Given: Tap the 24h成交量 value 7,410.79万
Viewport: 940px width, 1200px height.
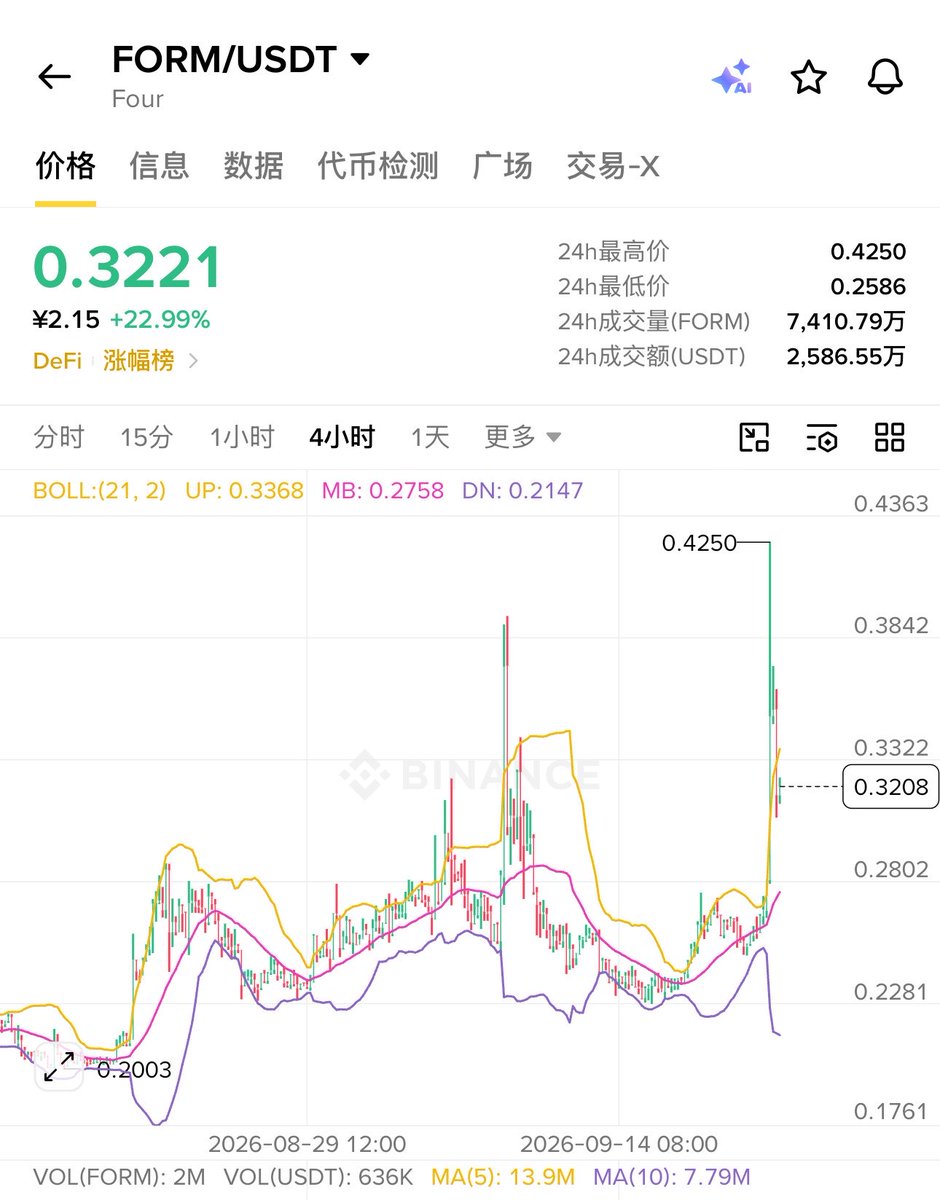Looking at the screenshot, I should point(846,322).
